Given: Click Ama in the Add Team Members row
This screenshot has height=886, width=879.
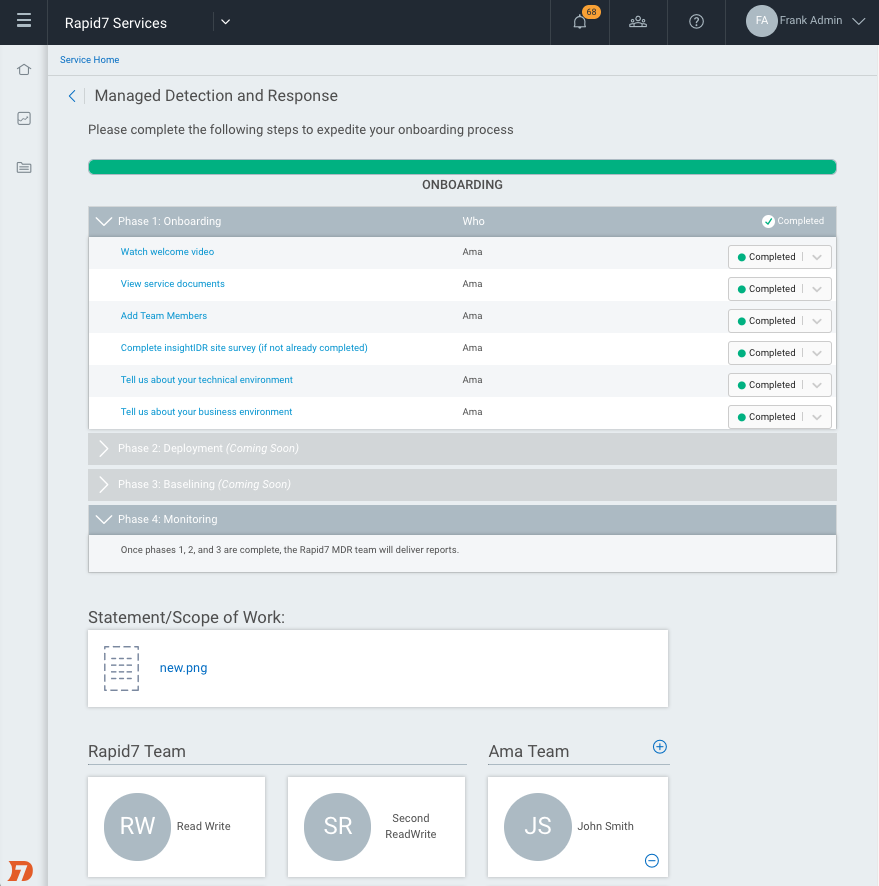Looking at the screenshot, I should pyautogui.click(x=472, y=316).
